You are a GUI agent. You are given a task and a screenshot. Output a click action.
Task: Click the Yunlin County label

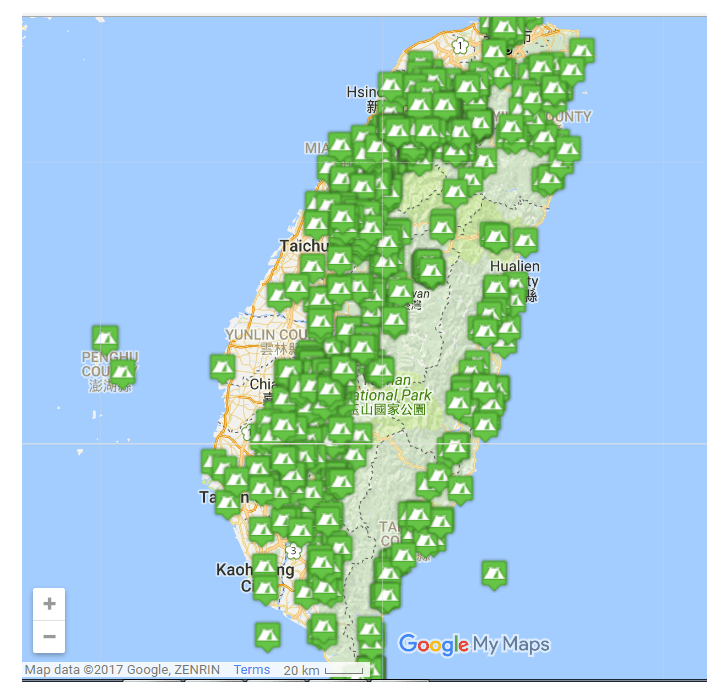[250, 334]
